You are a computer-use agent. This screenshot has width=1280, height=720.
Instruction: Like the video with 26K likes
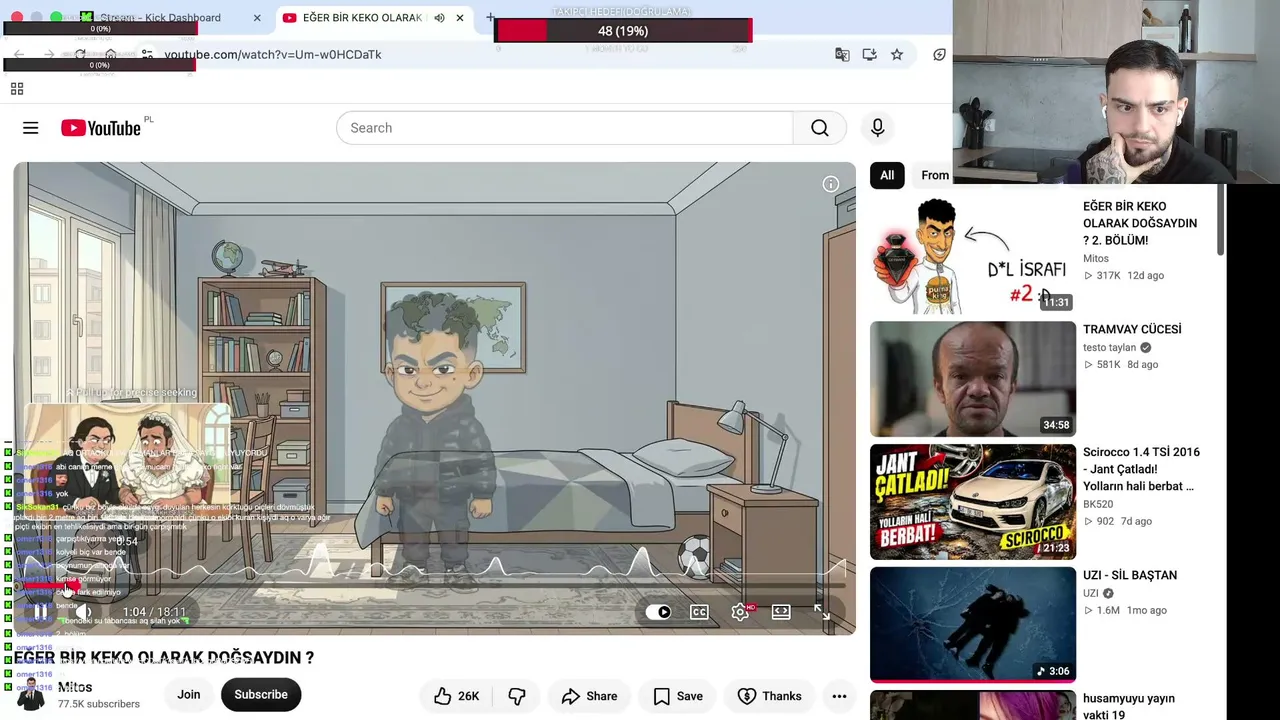(x=456, y=696)
